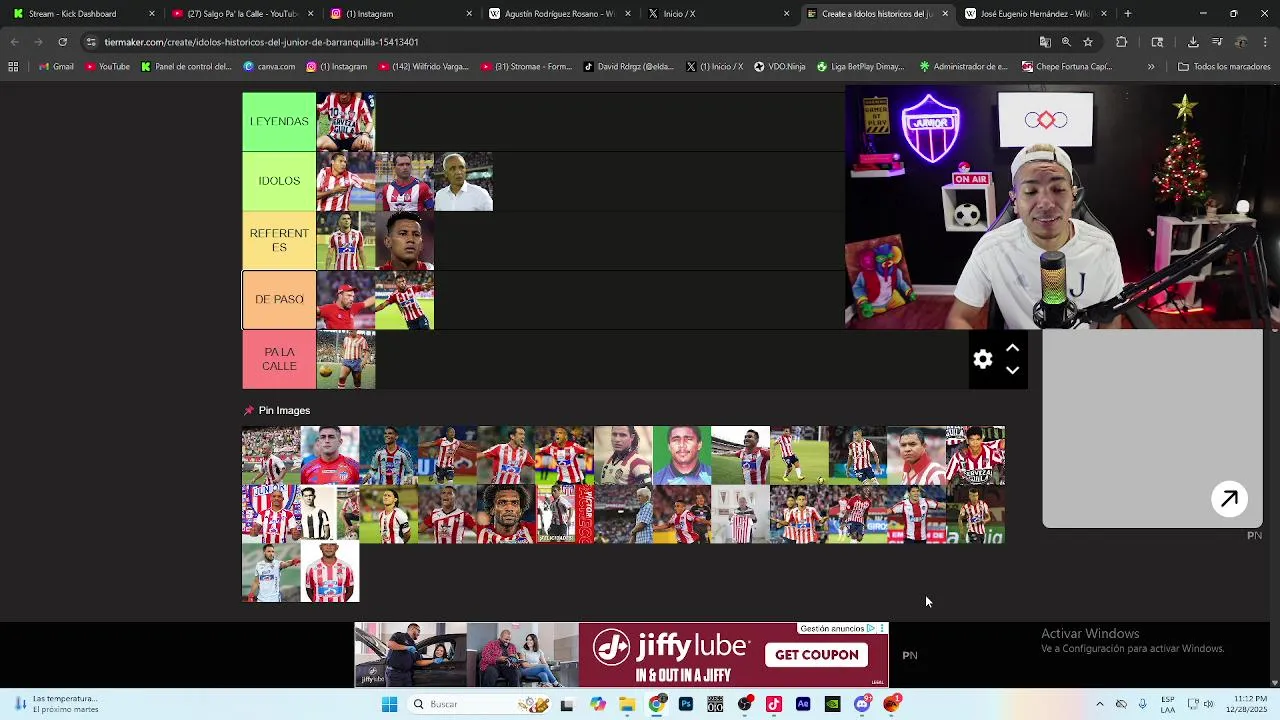Image resolution: width=1280 pixels, height=720 pixels.
Task: Click the Buscar taskbar search box
Action: (x=480, y=704)
